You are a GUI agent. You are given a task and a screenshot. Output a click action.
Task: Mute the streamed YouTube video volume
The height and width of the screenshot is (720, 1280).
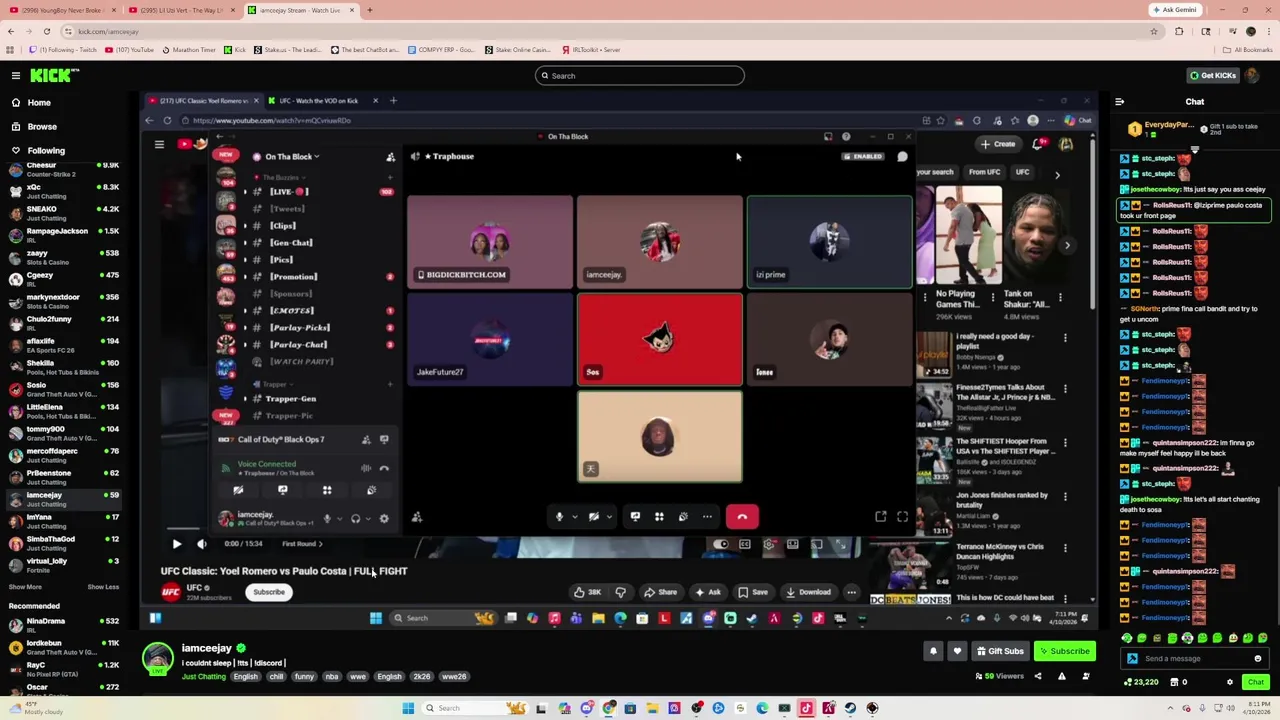click(201, 544)
